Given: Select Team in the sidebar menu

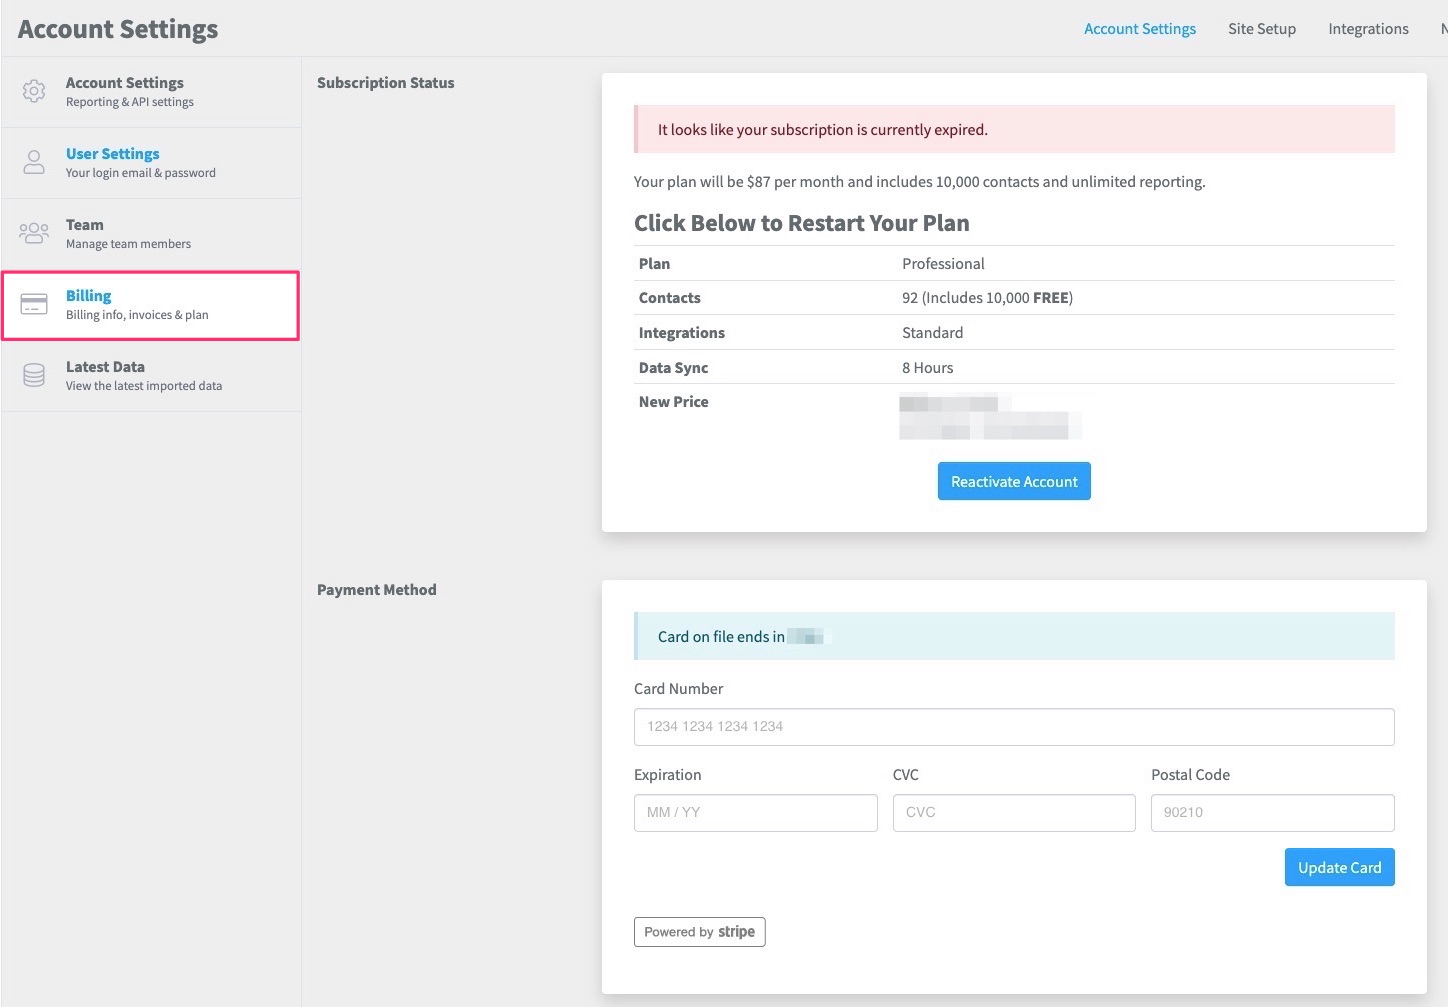Looking at the screenshot, I should [85, 225].
